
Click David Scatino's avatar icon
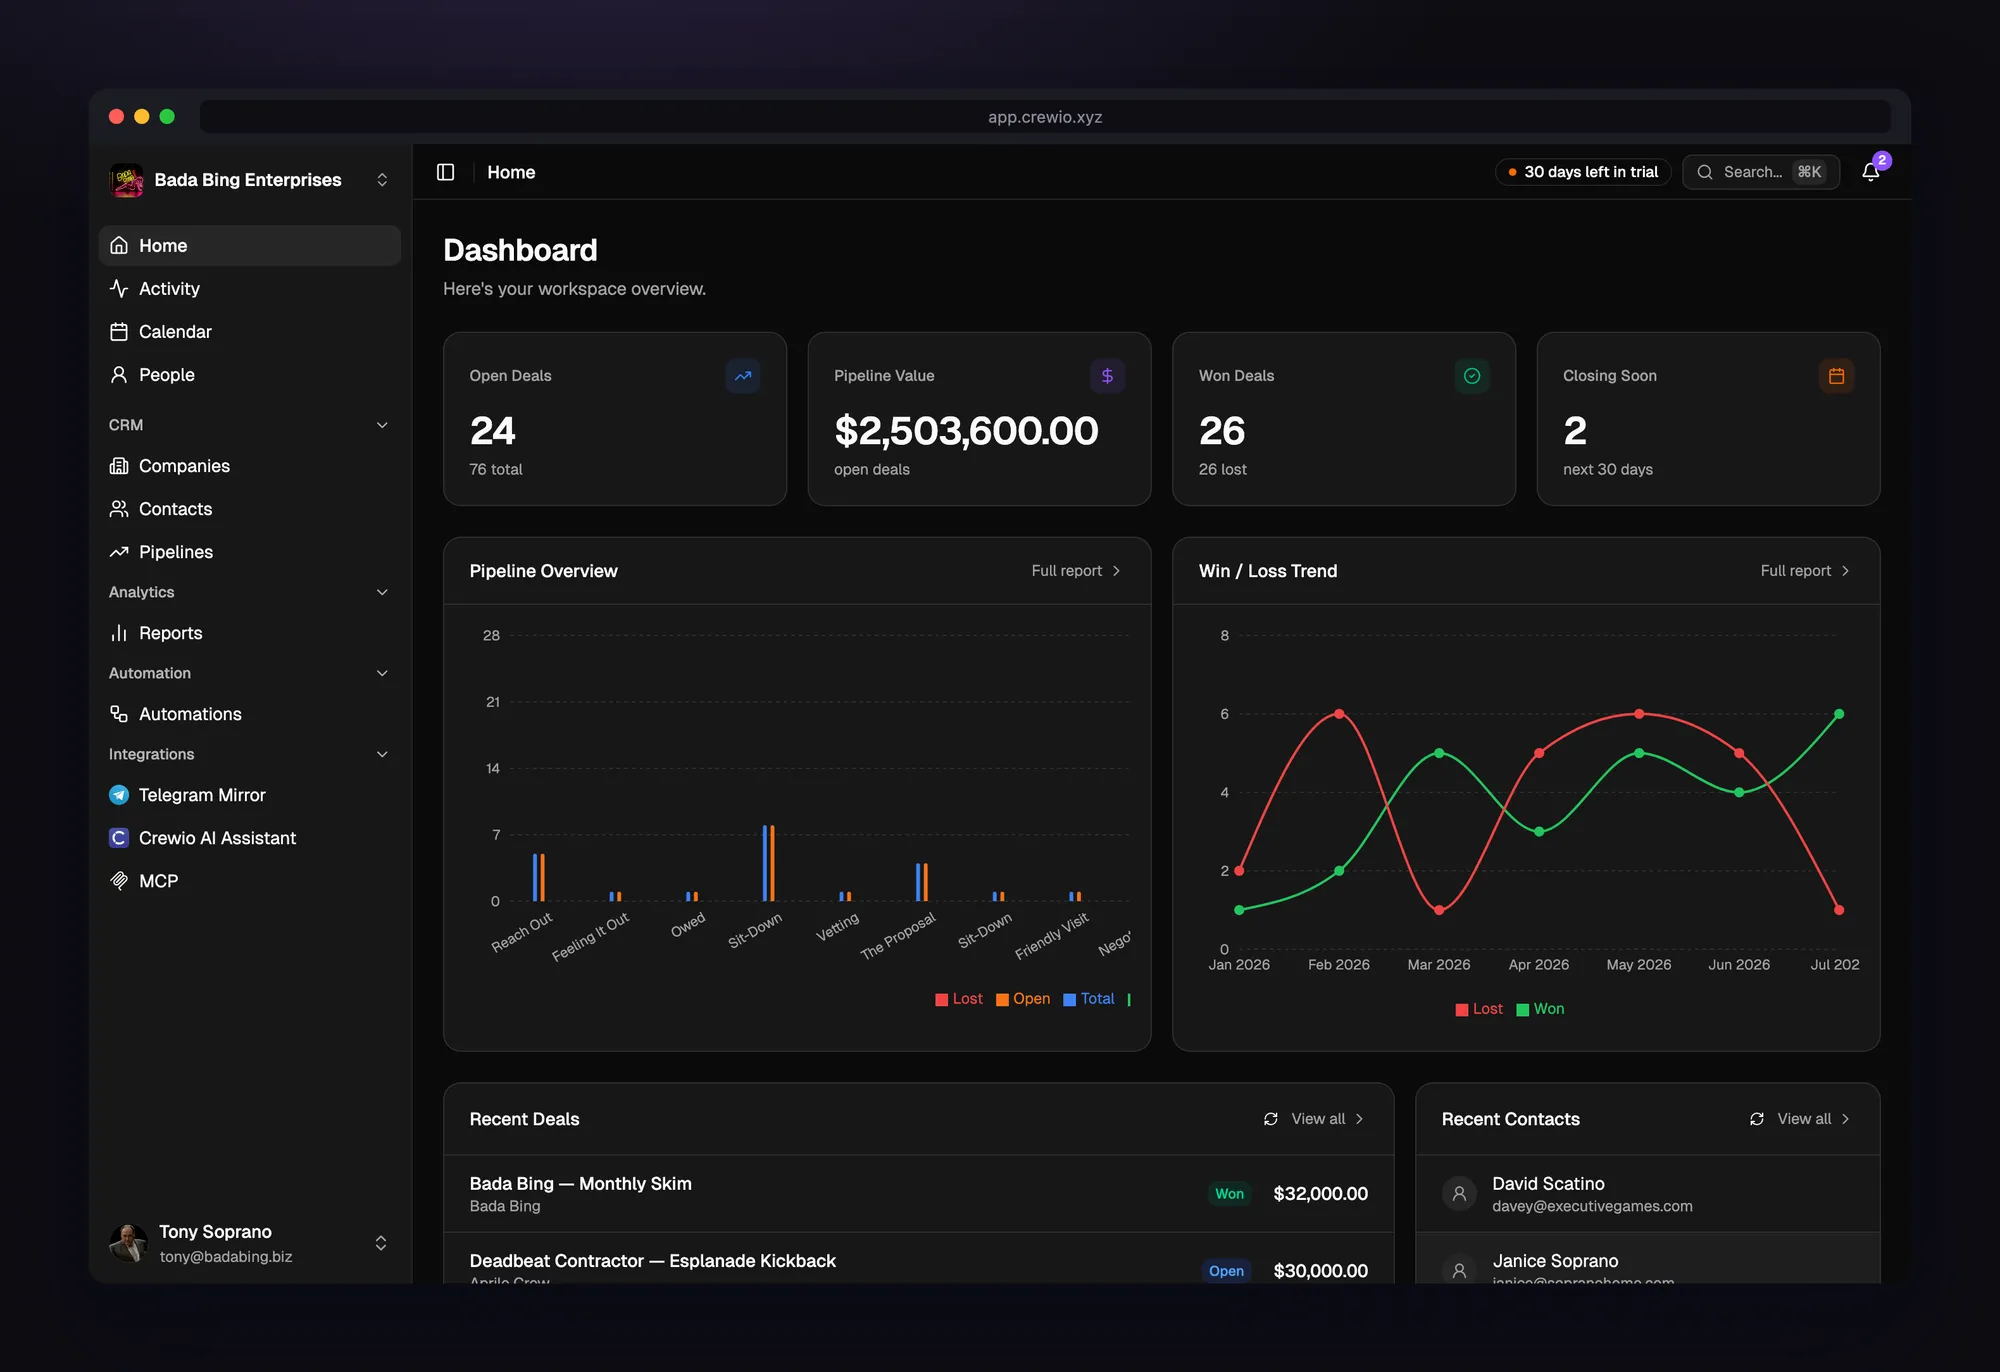(x=1459, y=1193)
